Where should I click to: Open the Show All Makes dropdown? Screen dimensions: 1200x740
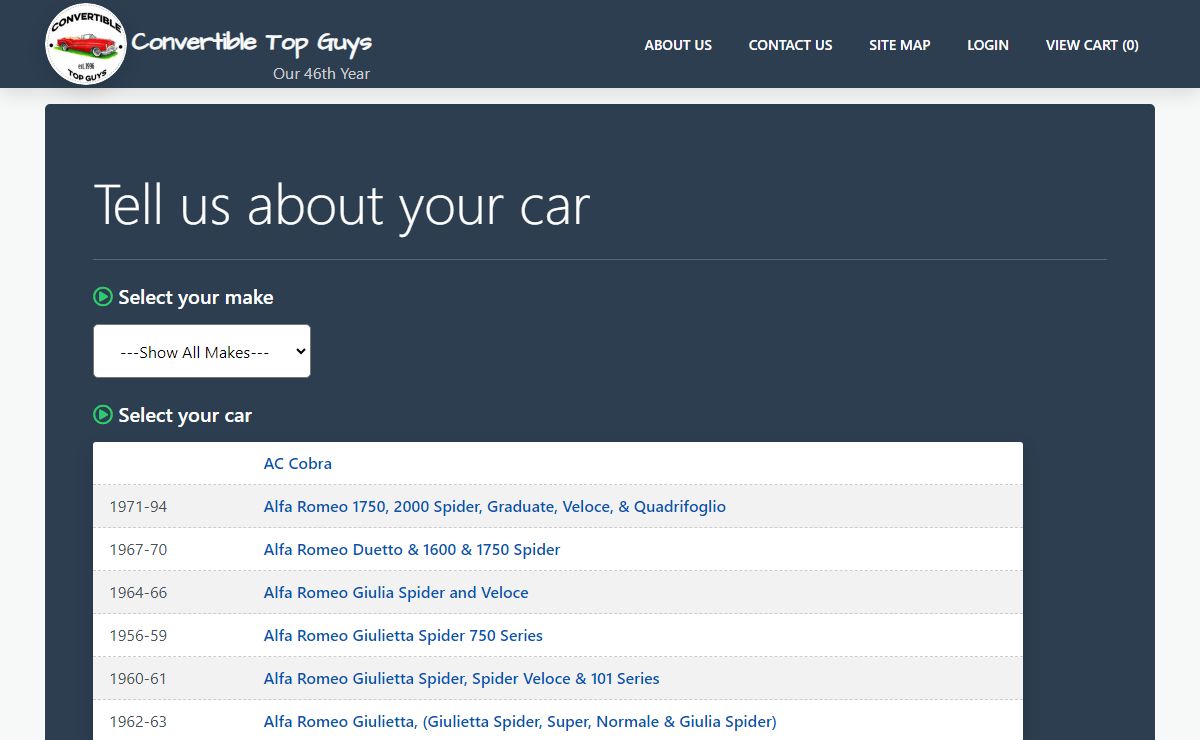click(x=202, y=351)
